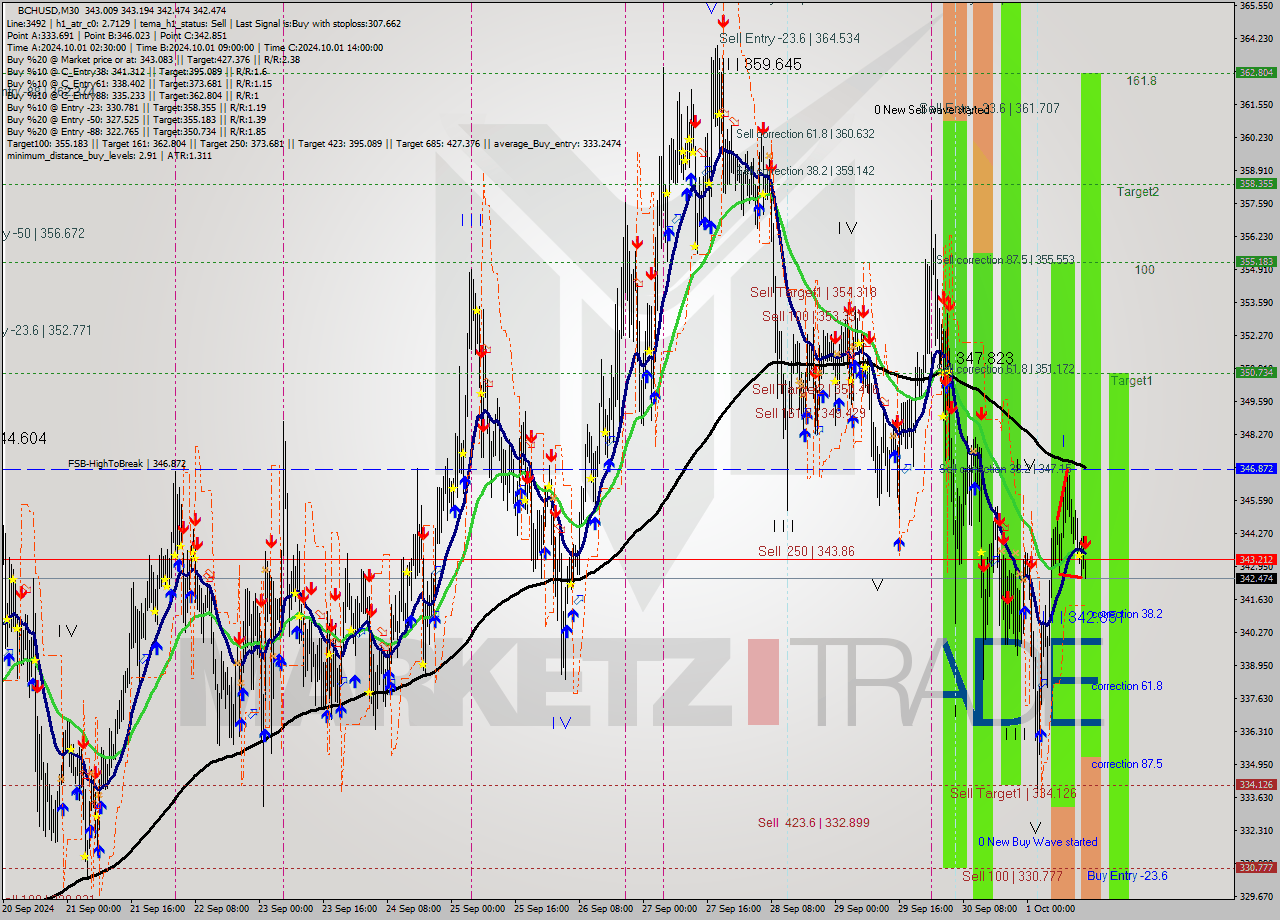This screenshot has width=1280, height=920.
Task: Click the BCHUSD,M30 symbol title text
Action: [50, 10]
